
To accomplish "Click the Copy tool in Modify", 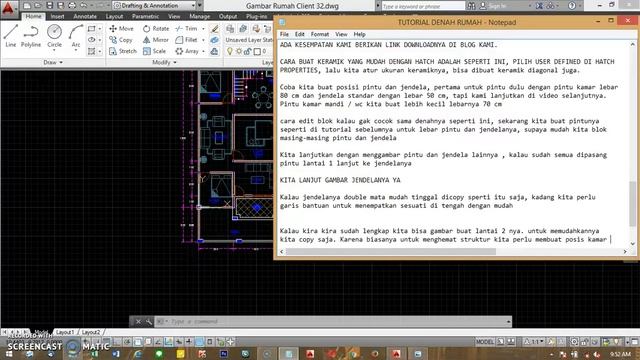I will [121, 40].
